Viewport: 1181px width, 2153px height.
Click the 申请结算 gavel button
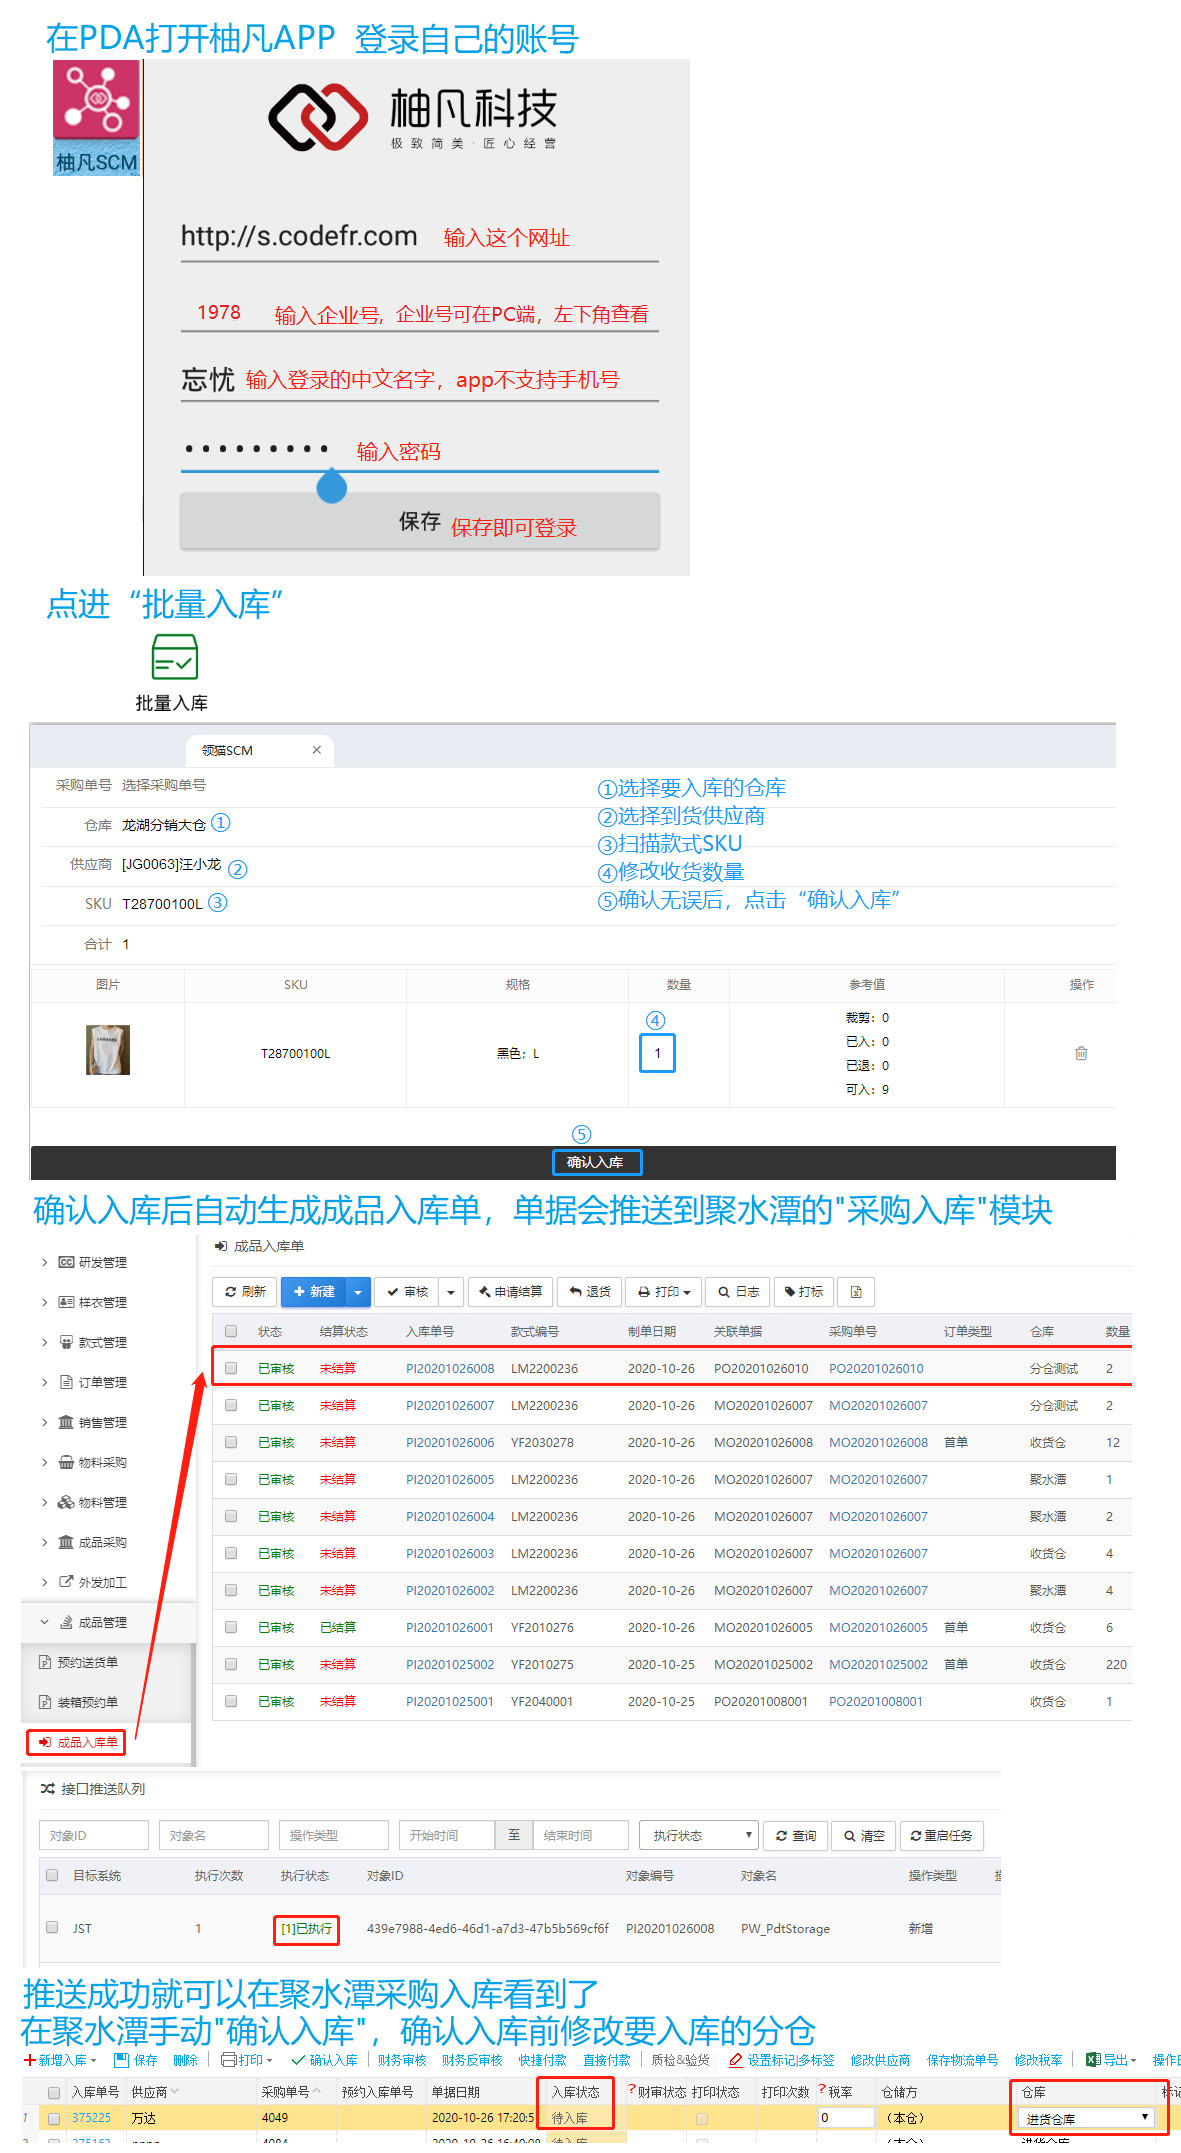pos(510,1292)
